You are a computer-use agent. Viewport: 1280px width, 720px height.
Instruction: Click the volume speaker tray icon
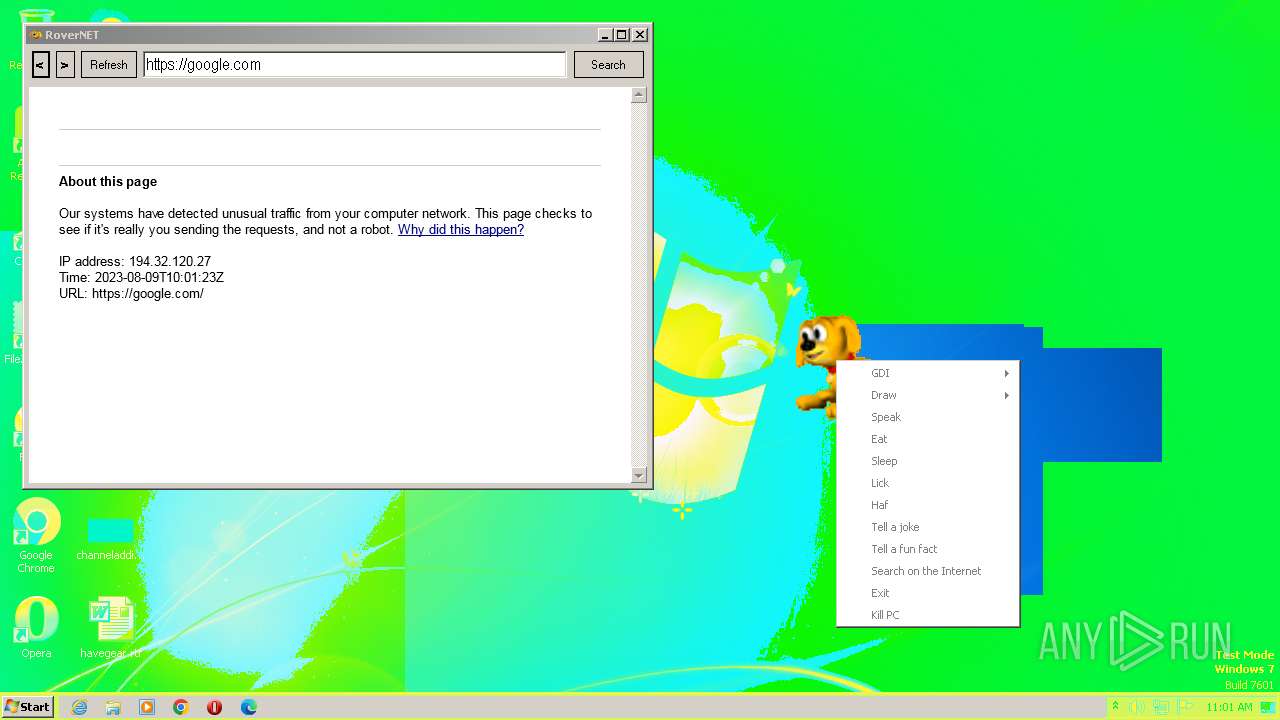point(1137,707)
